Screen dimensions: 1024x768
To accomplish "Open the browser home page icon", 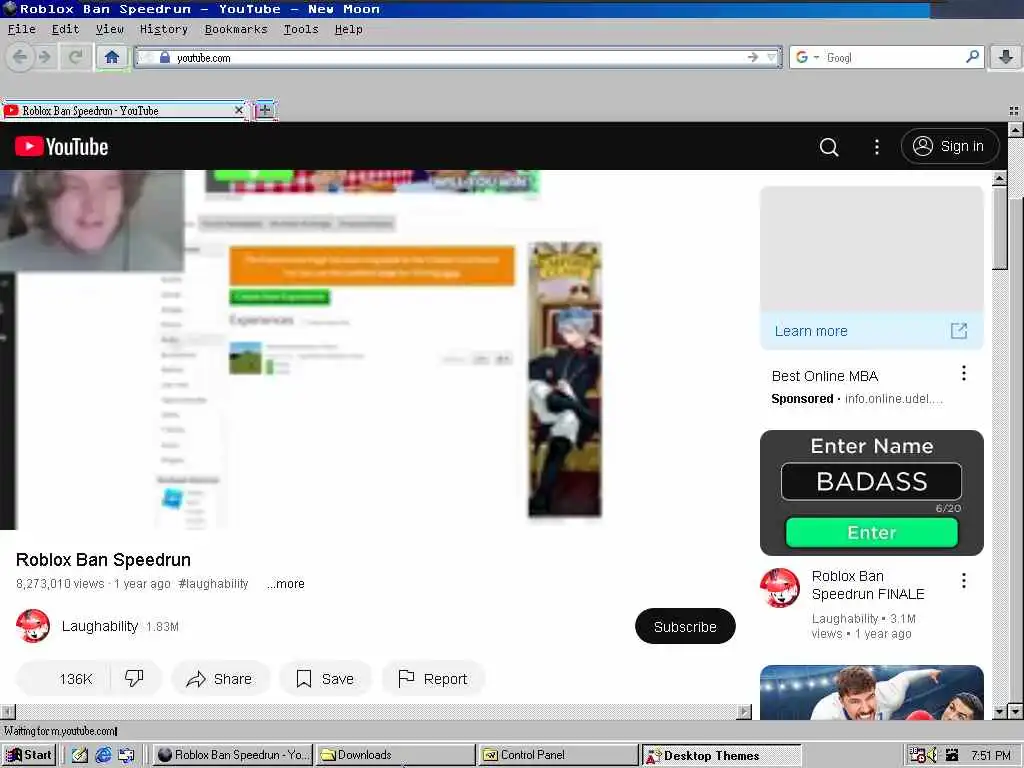I will [x=112, y=57].
